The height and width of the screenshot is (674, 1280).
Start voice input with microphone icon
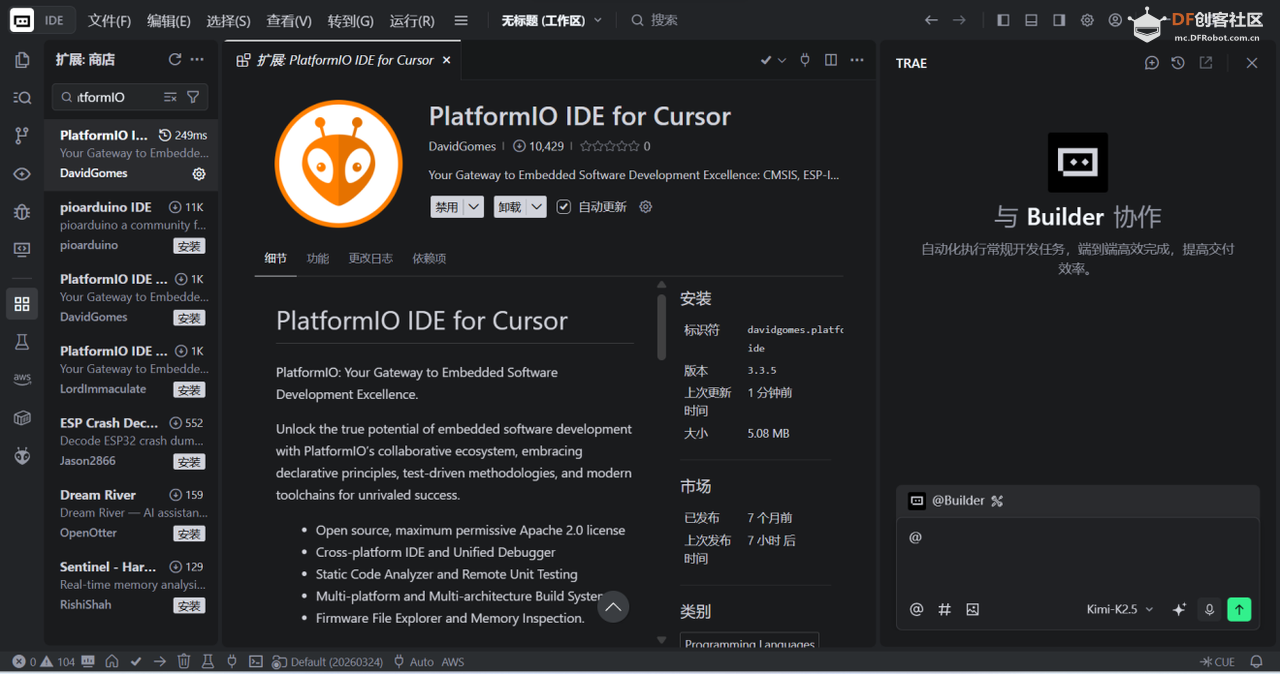[1210, 609]
